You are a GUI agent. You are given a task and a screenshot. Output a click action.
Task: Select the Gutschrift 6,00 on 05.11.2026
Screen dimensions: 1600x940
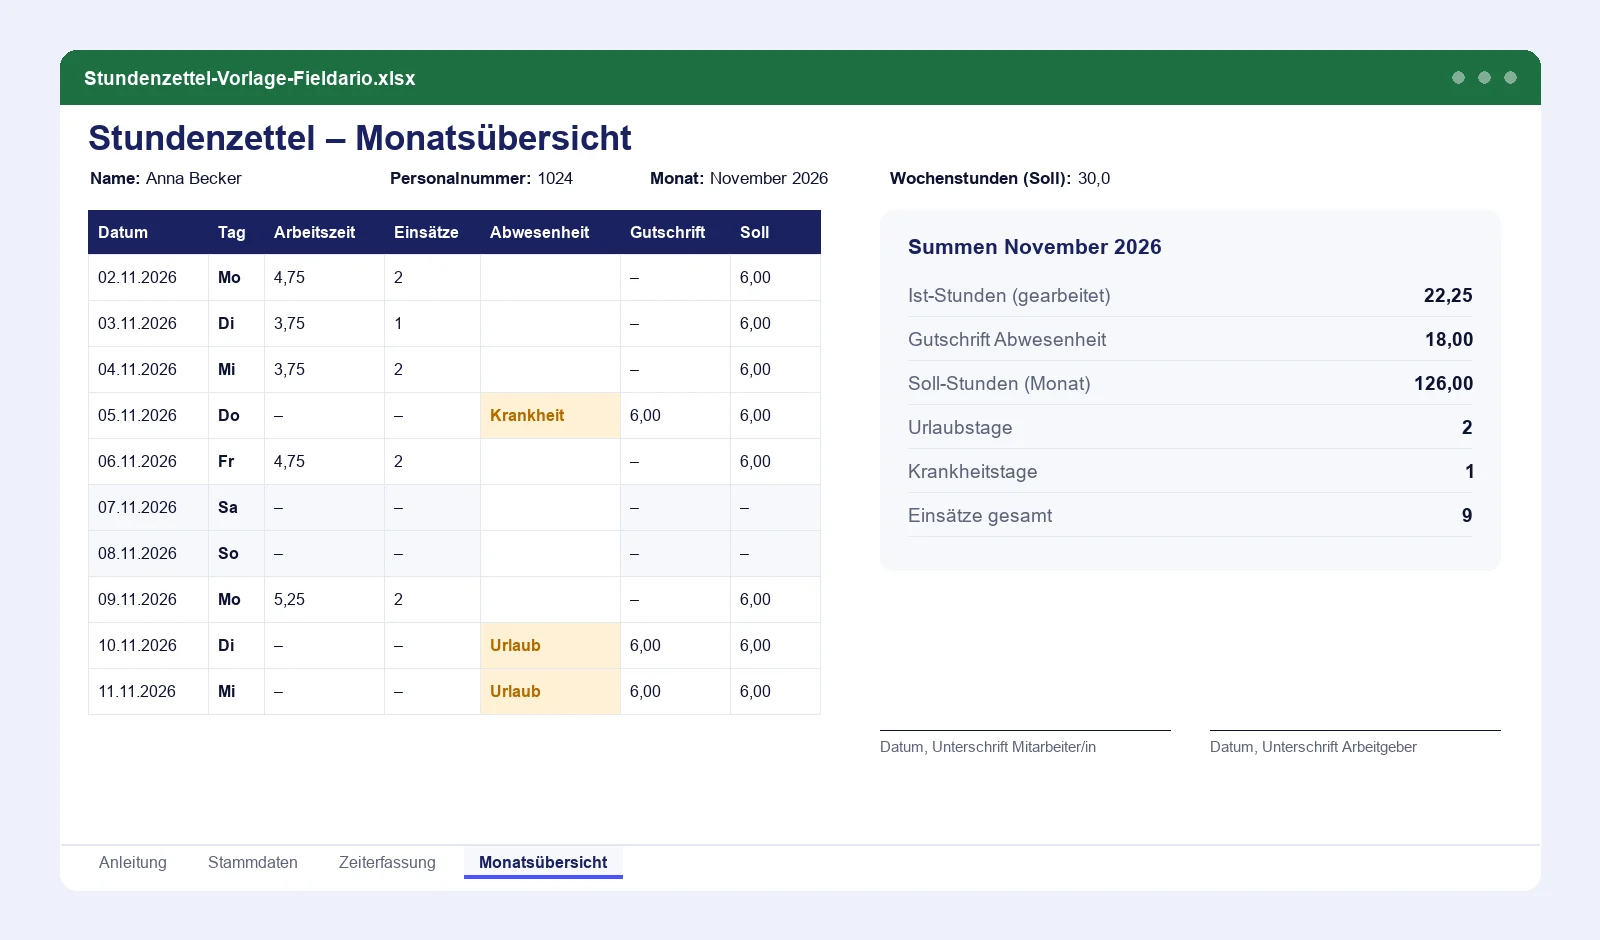[675, 415]
